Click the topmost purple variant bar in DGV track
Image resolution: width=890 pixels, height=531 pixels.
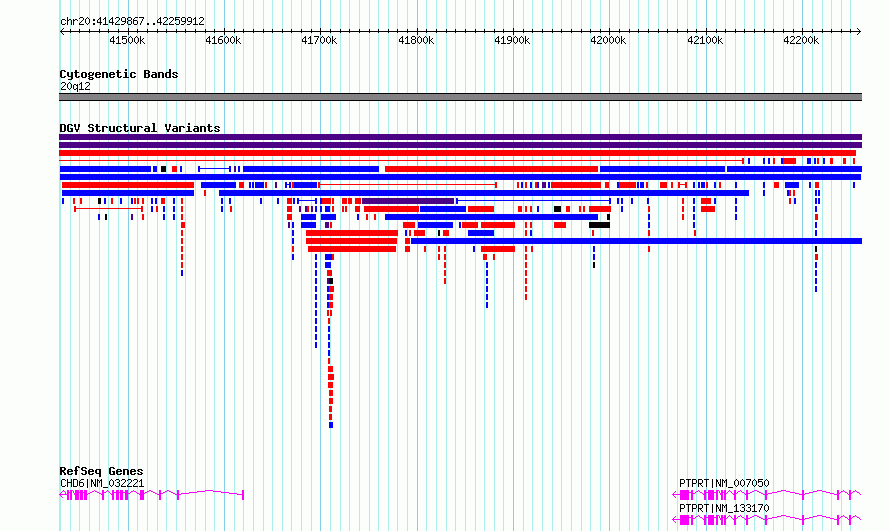[460, 137]
